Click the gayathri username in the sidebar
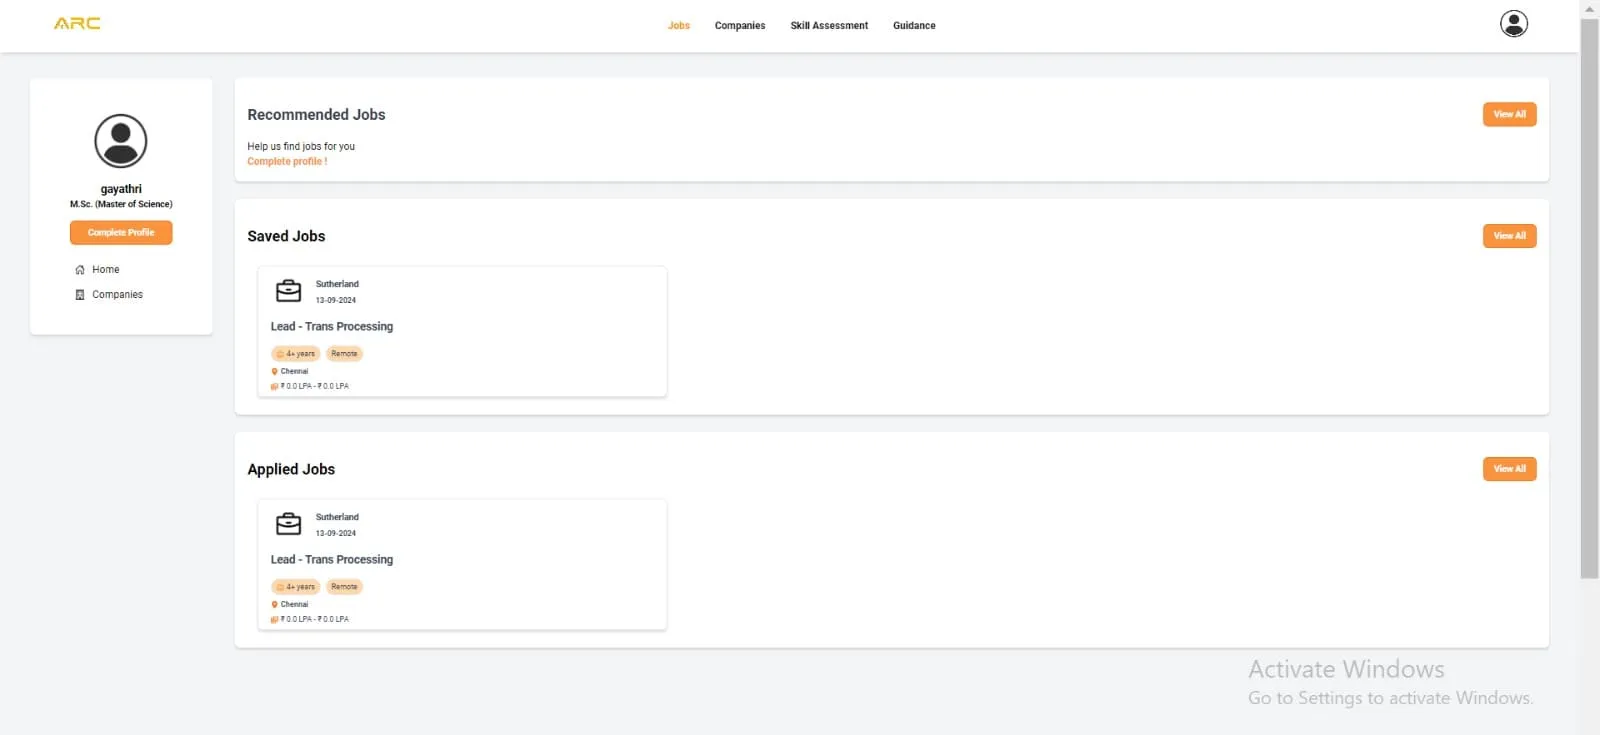1600x735 pixels. [121, 189]
